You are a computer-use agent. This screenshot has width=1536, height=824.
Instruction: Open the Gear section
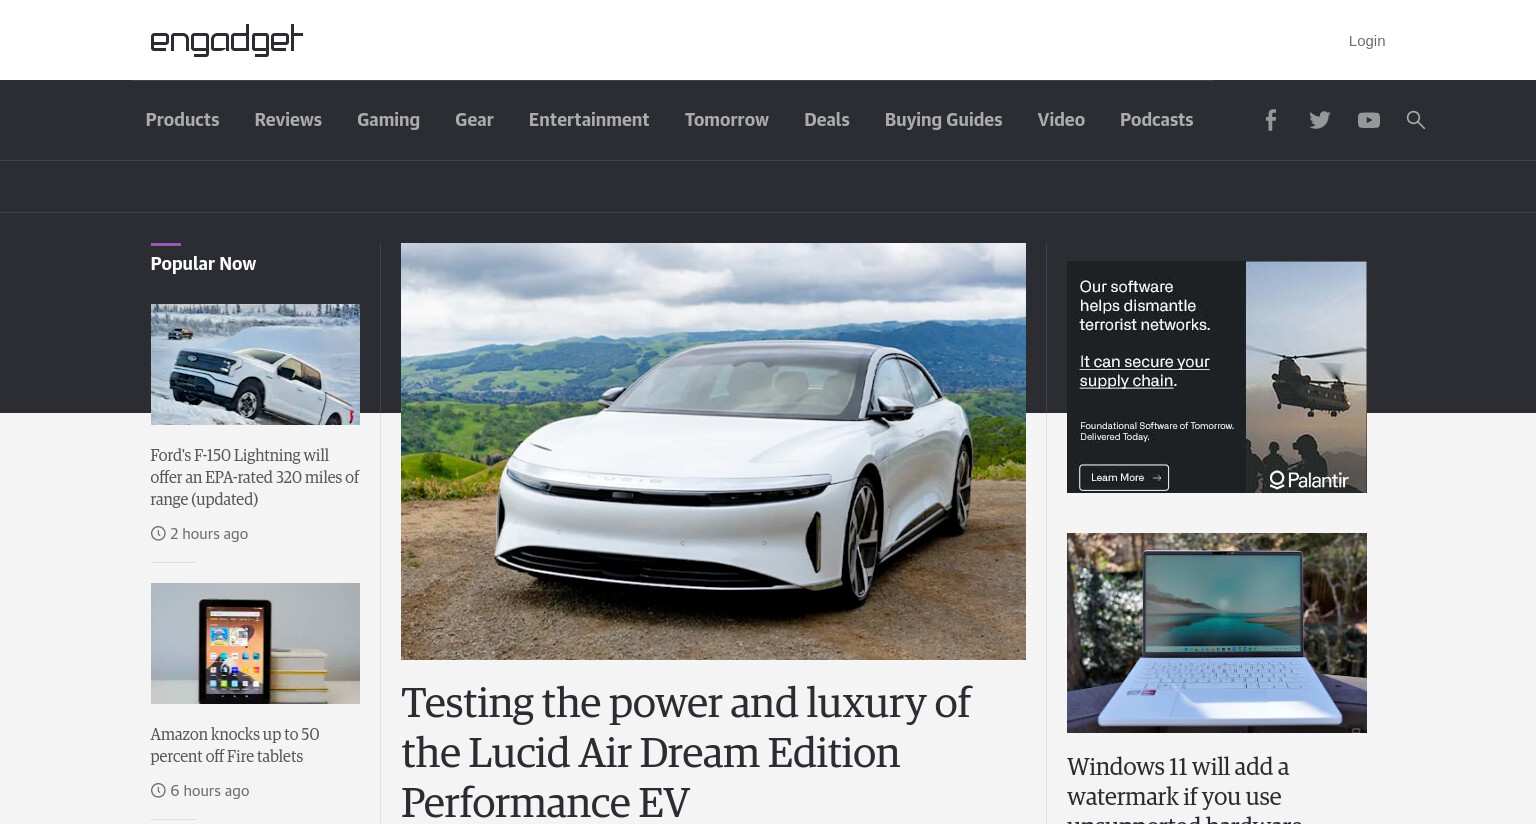click(474, 120)
